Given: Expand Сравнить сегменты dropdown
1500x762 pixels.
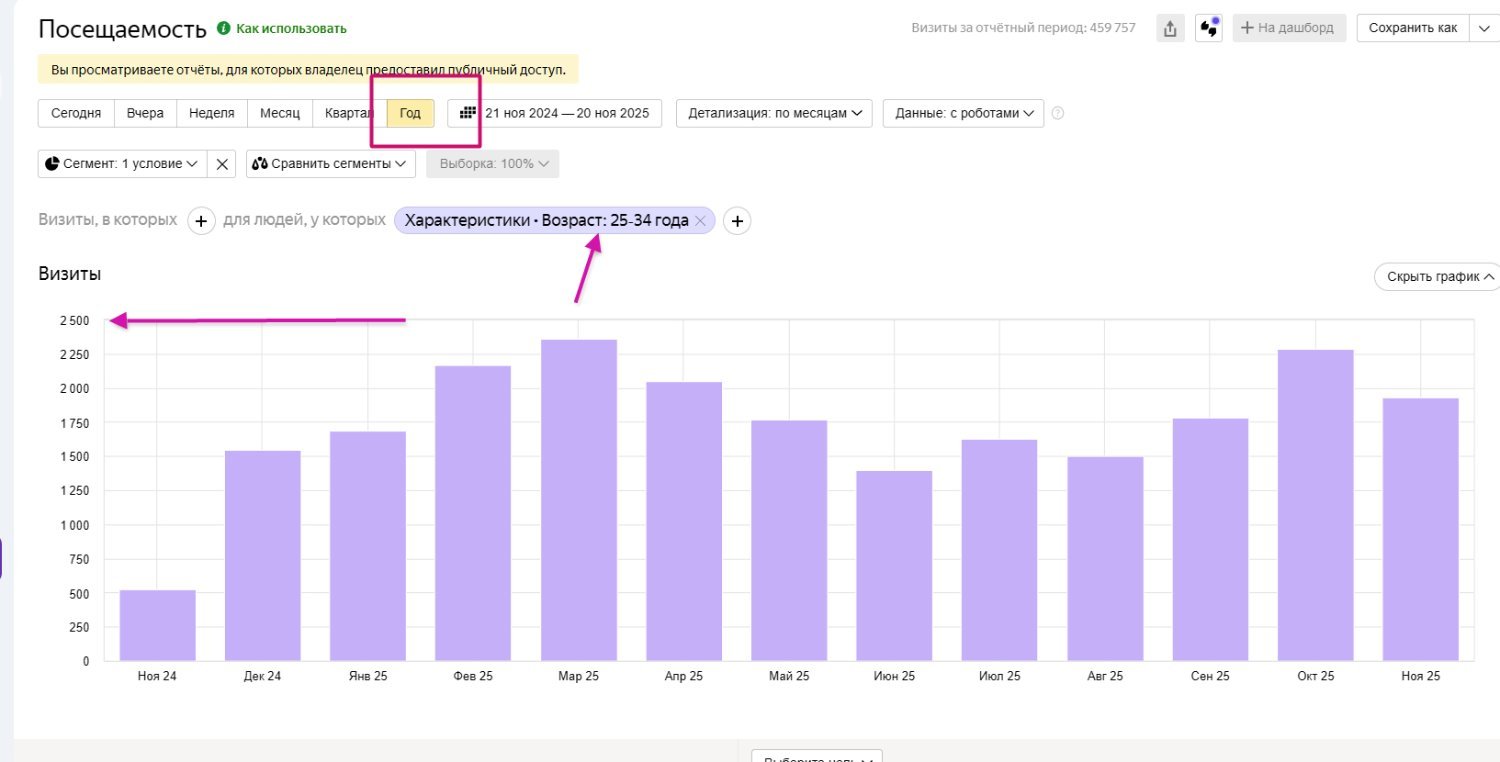Looking at the screenshot, I should click(331, 163).
